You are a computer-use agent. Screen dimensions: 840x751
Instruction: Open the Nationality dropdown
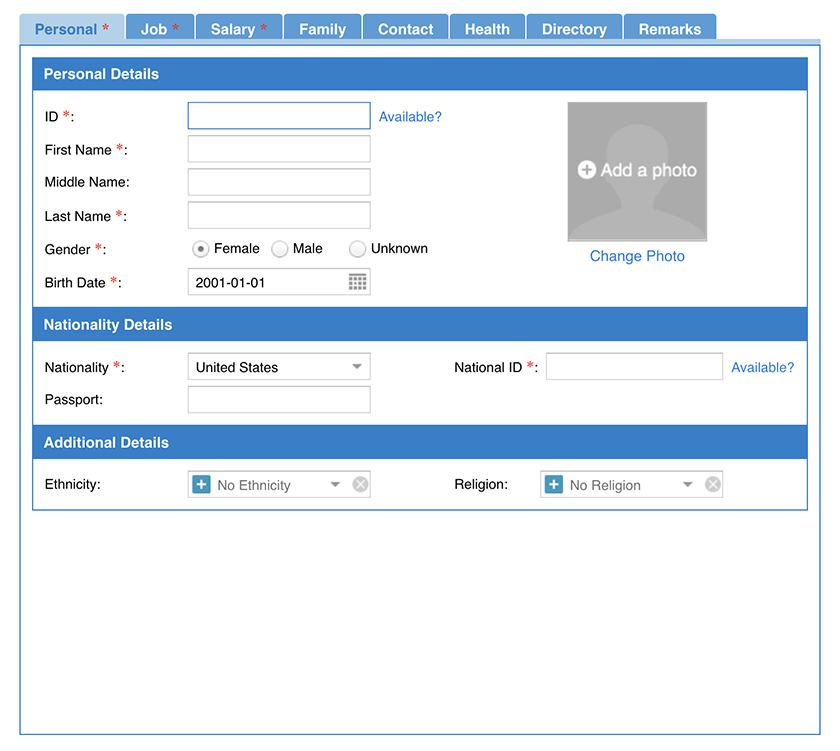coord(357,366)
